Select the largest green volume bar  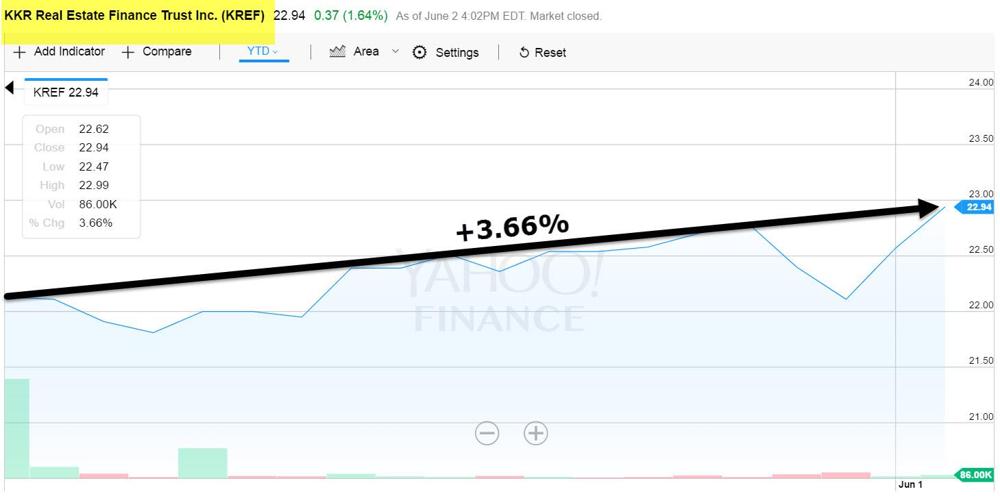point(17,428)
